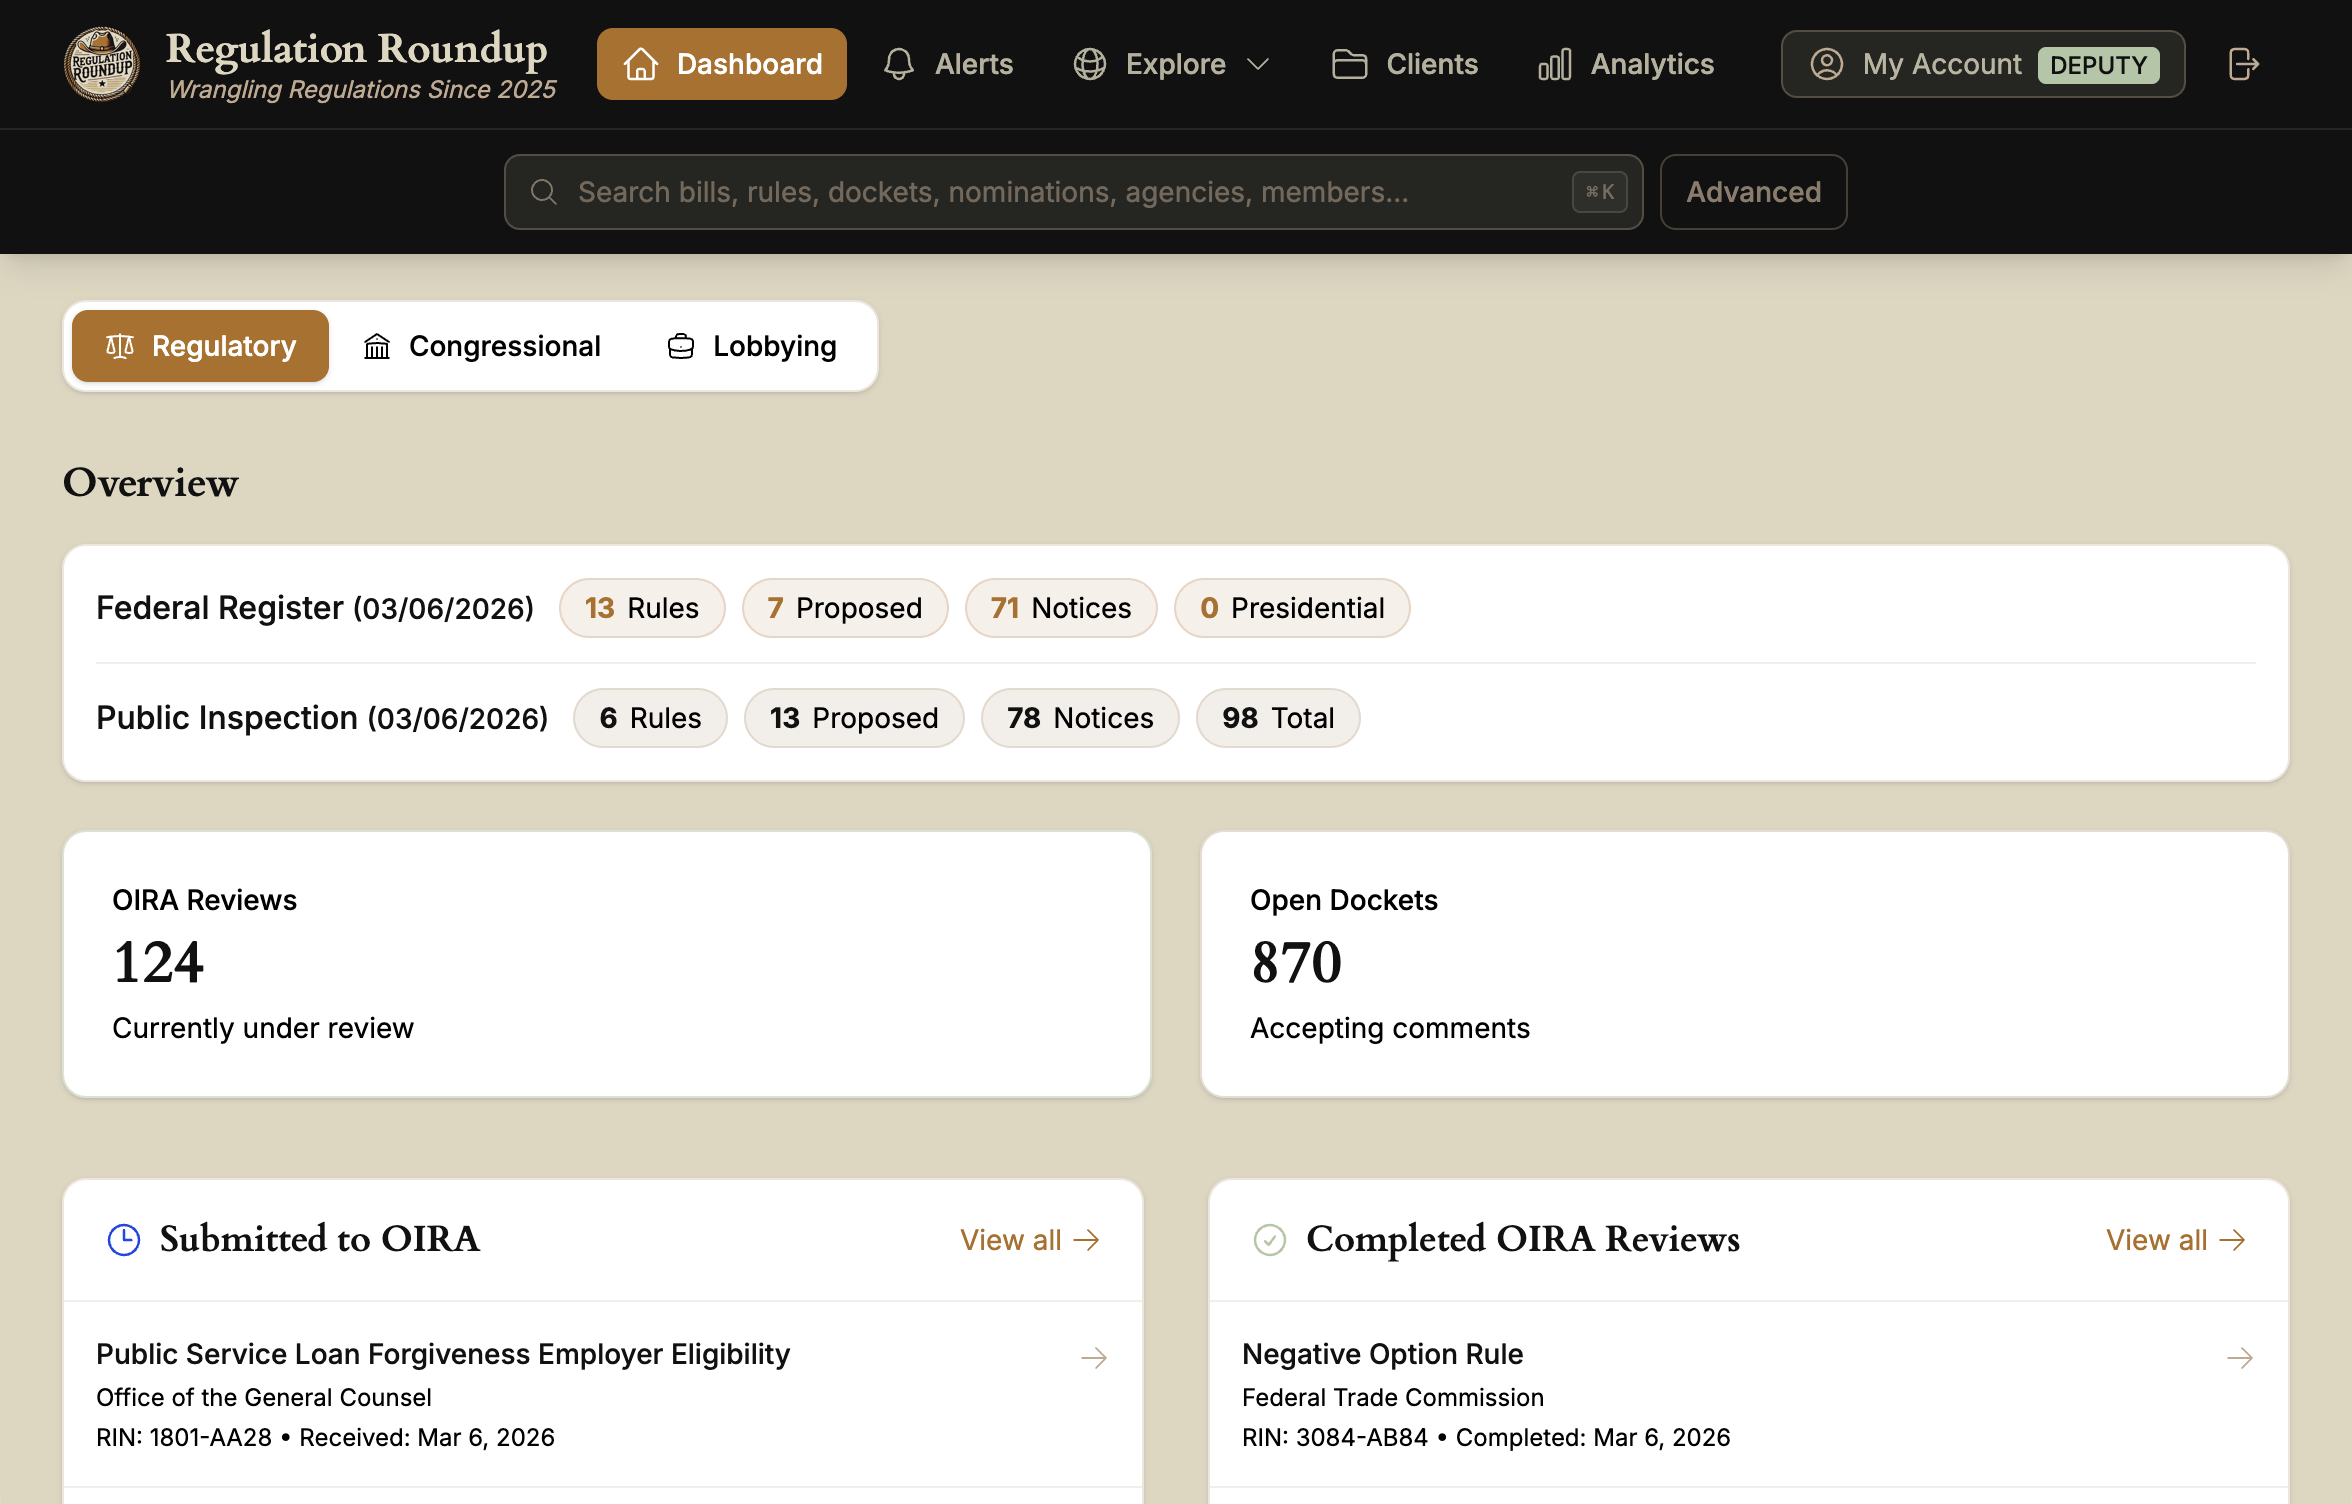Screen dimensions: 2352x1504
Task: Click the search magnifier icon
Action: coord(544,191)
